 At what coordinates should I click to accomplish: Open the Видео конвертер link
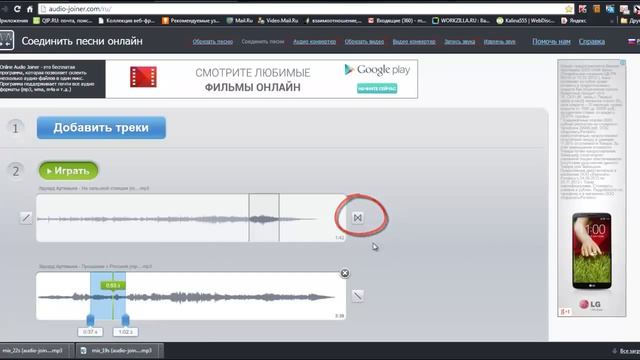click(x=414, y=42)
